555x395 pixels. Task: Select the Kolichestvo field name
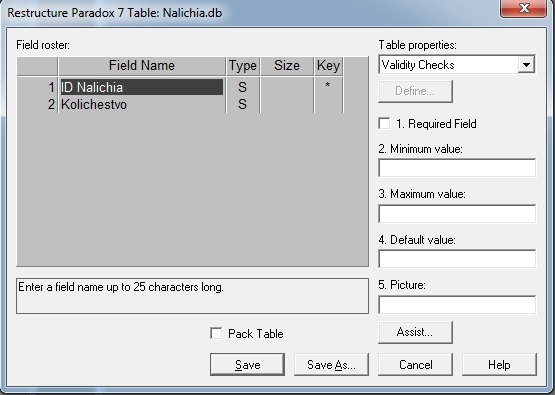point(142,104)
